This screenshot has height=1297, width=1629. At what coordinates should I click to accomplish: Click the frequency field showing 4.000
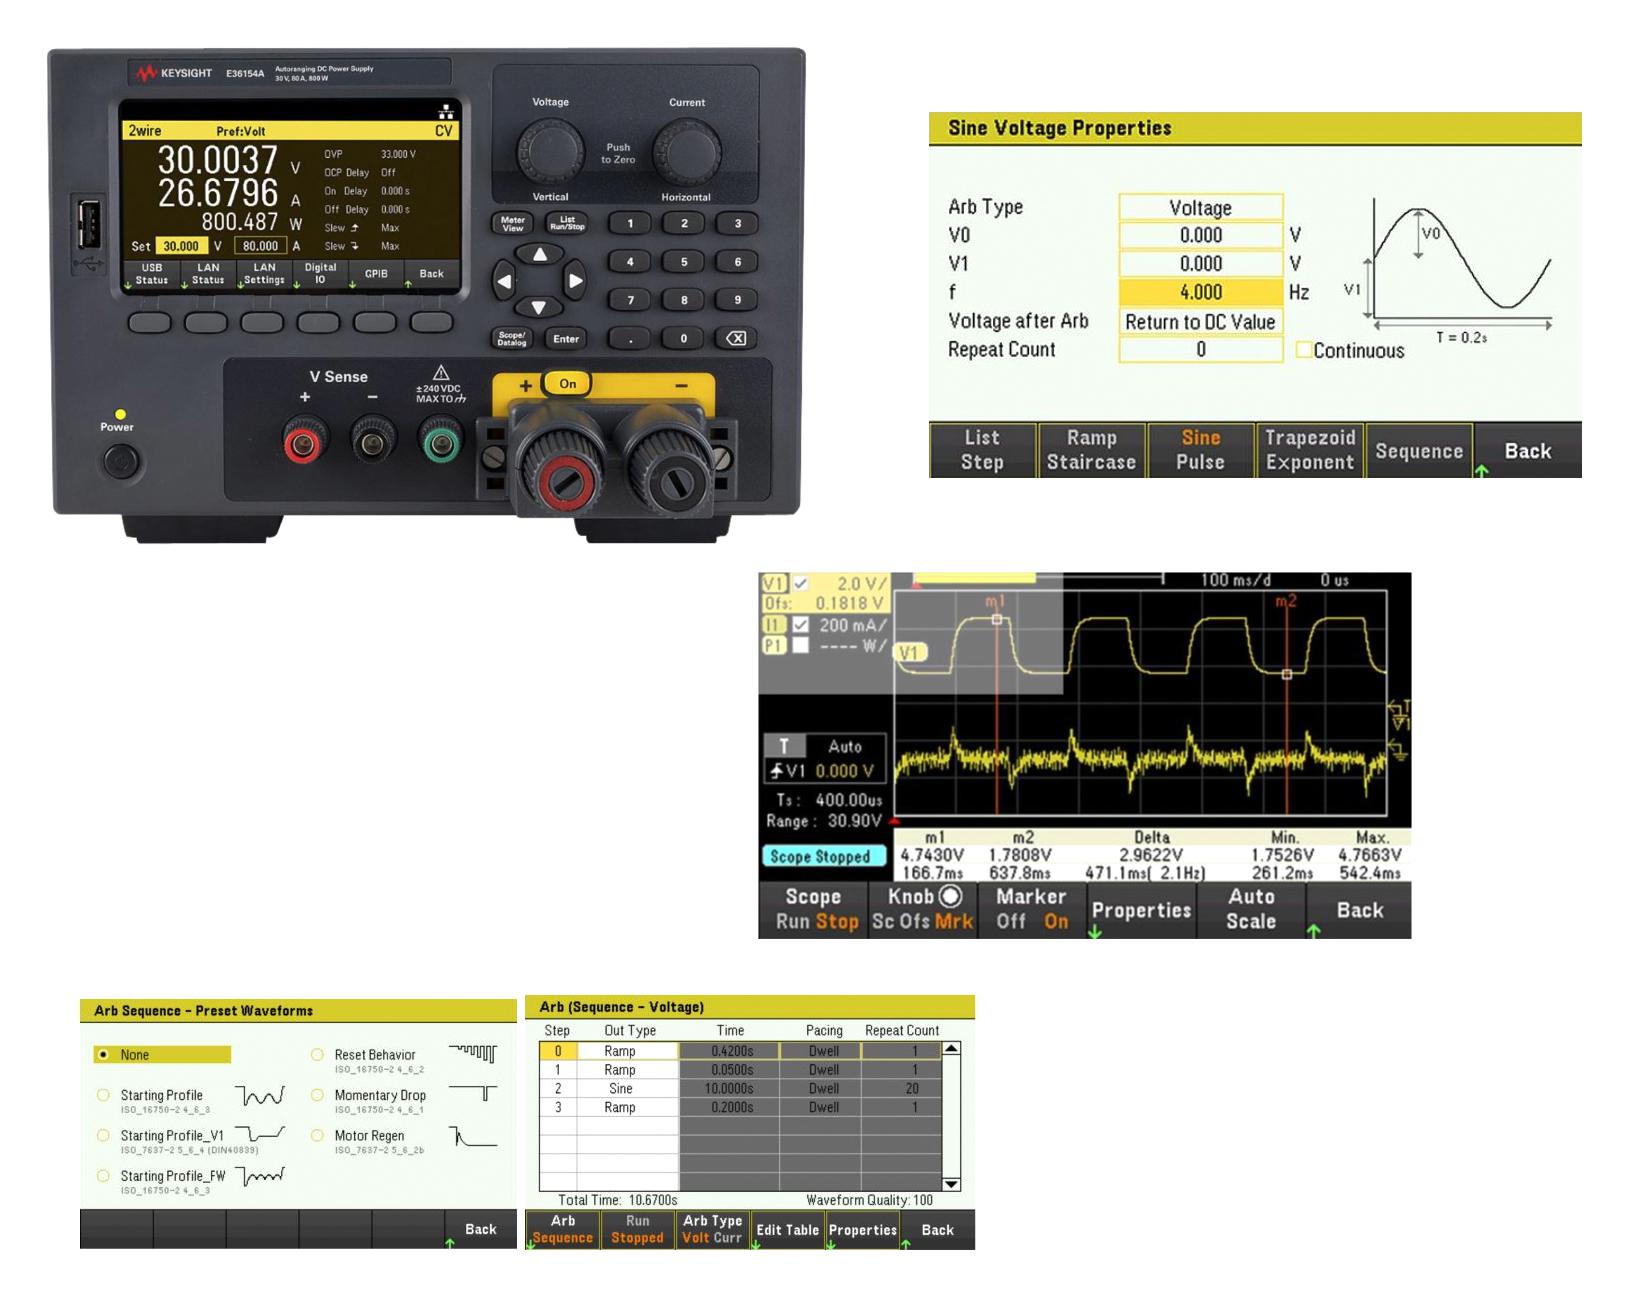(x=1200, y=292)
